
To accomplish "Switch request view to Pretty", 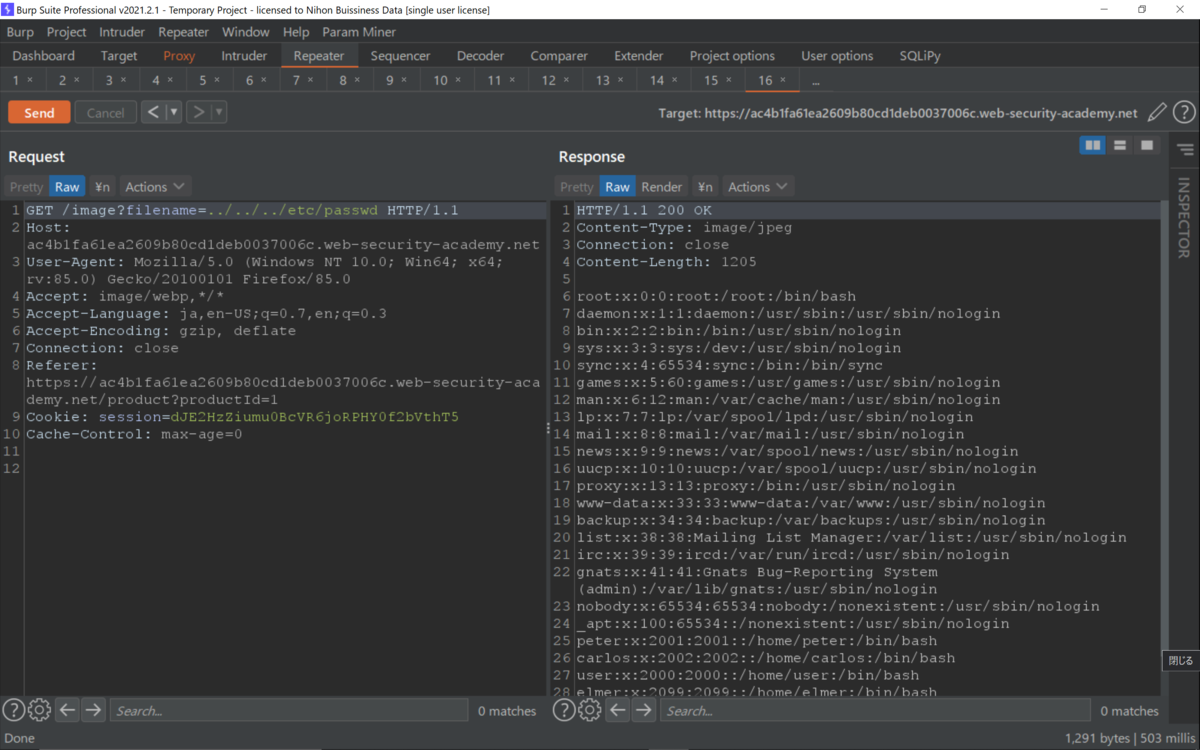I will [x=26, y=187].
